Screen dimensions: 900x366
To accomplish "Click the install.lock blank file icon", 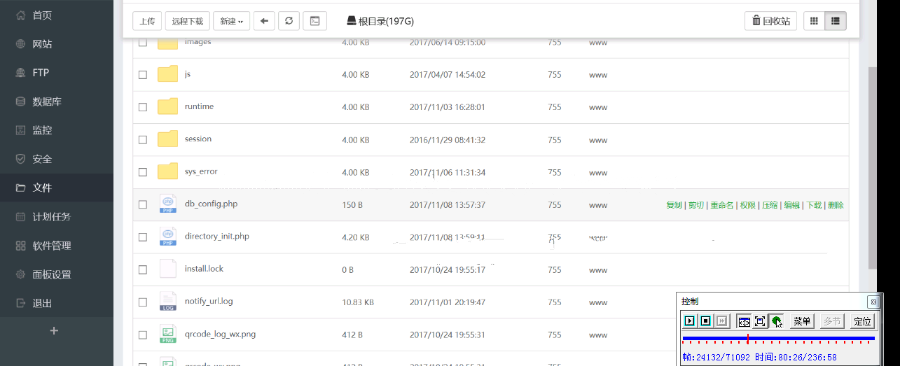I will pyautogui.click(x=168, y=269).
